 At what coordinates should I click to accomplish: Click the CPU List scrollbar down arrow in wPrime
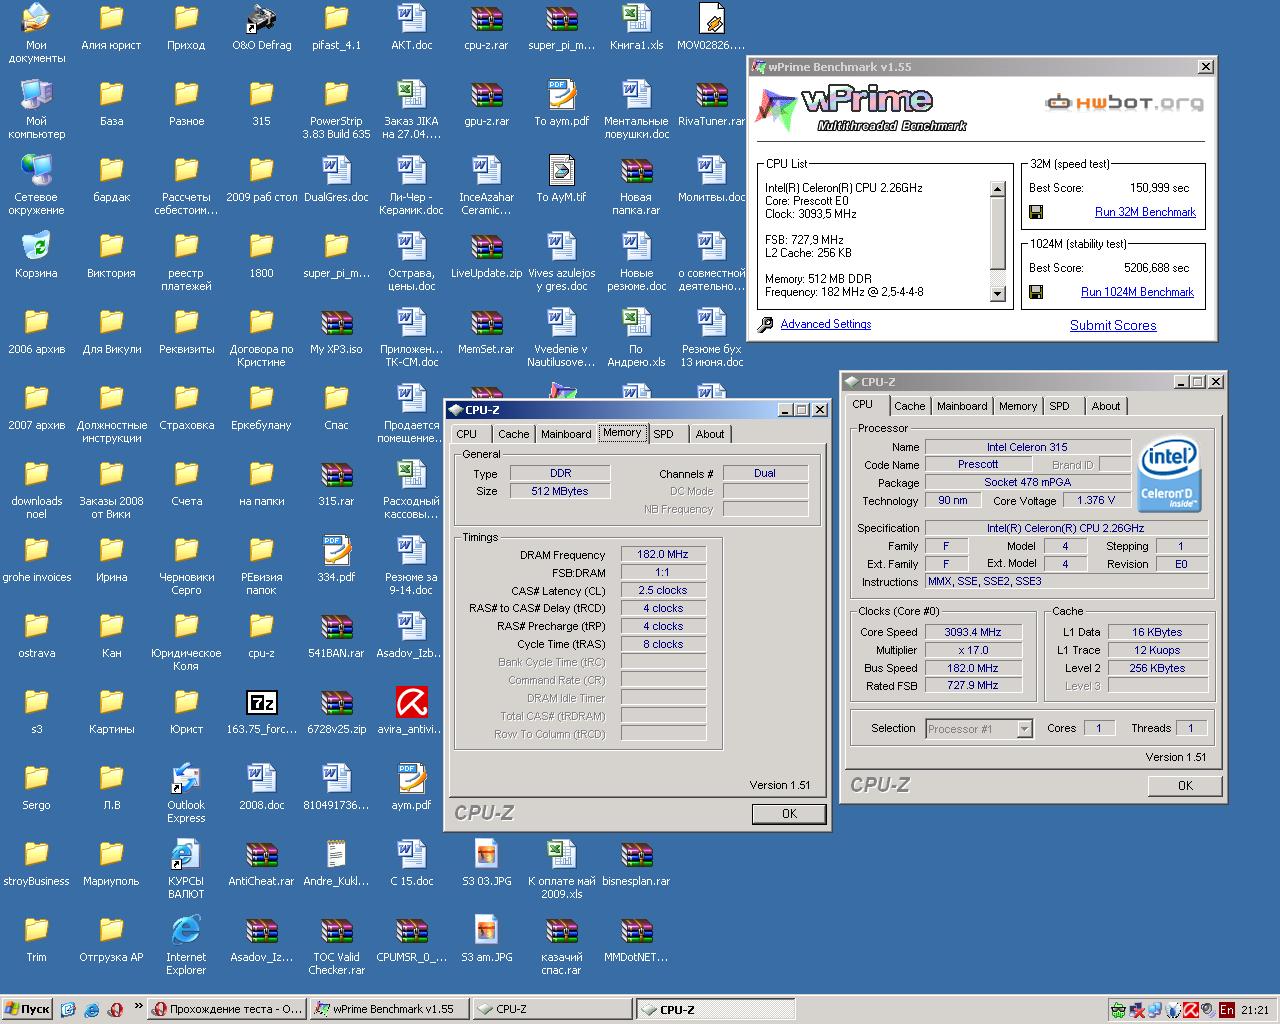(997, 294)
